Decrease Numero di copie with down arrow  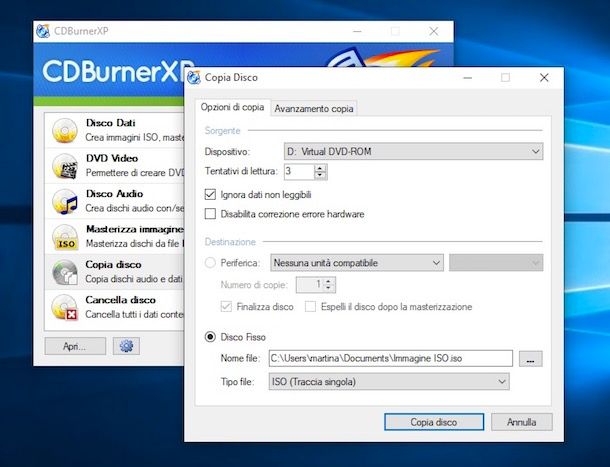click(x=328, y=288)
